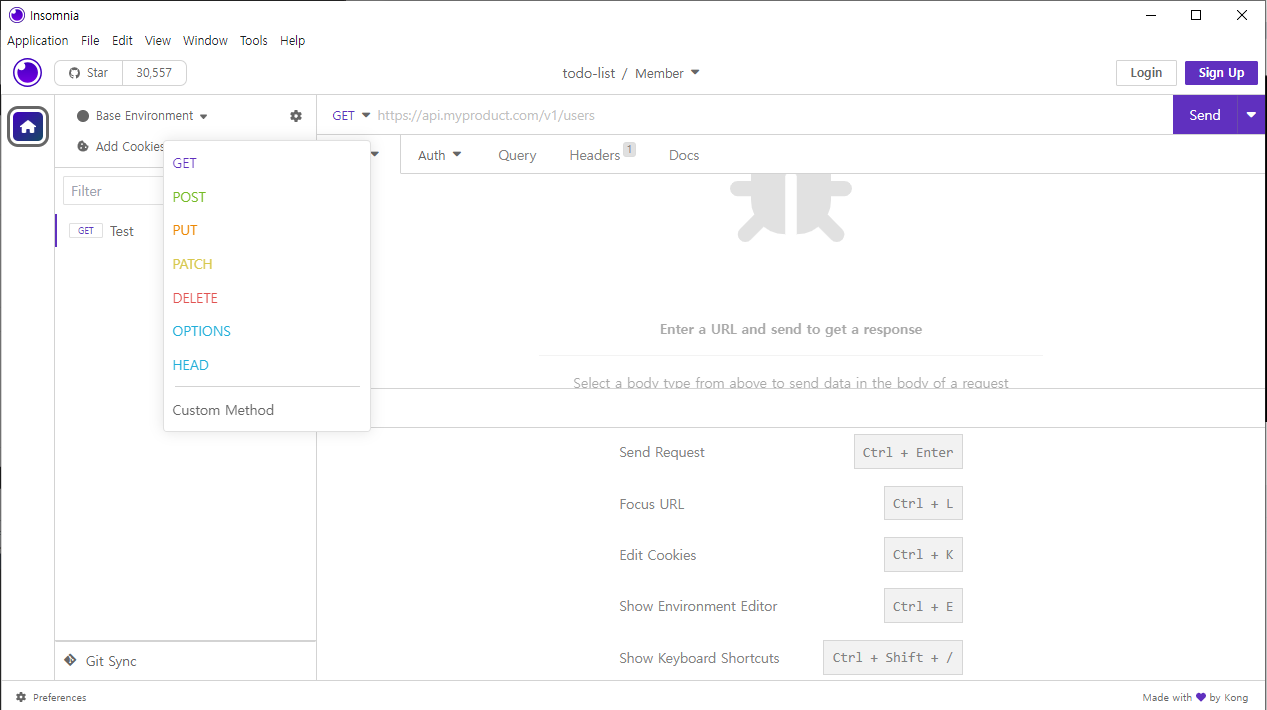Viewport: 1267px width, 710px height.
Task: Expand the Base Environment dropdown
Action: pos(142,116)
